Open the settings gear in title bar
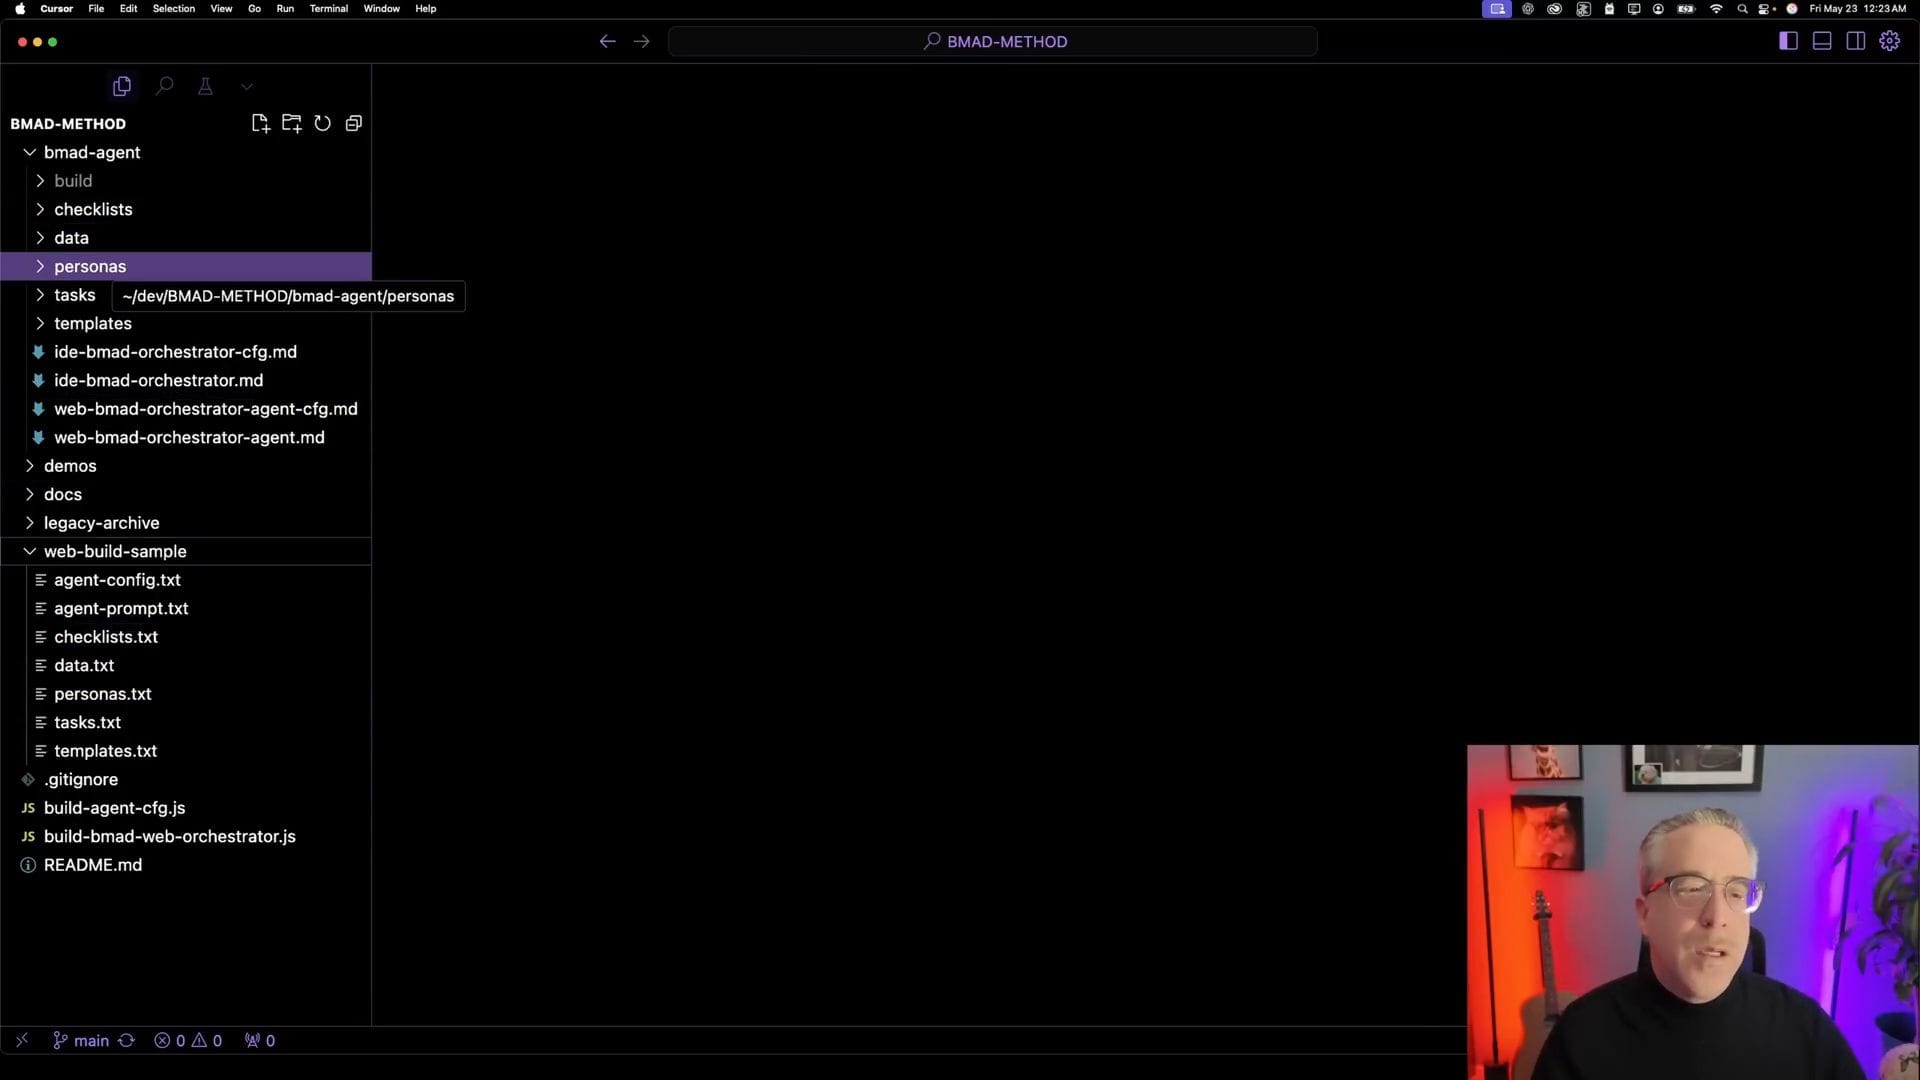Viewport: 1920px width, 1080px height. pyautogui.click(x=1889, y=41)
